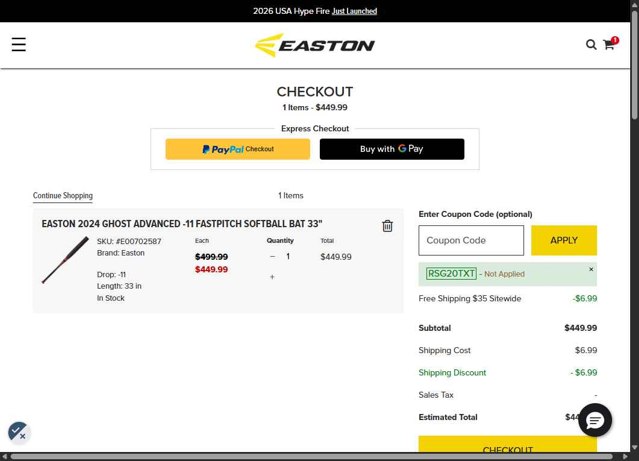
Task: Go back via Continue Shopping
Action: [63, 196]
